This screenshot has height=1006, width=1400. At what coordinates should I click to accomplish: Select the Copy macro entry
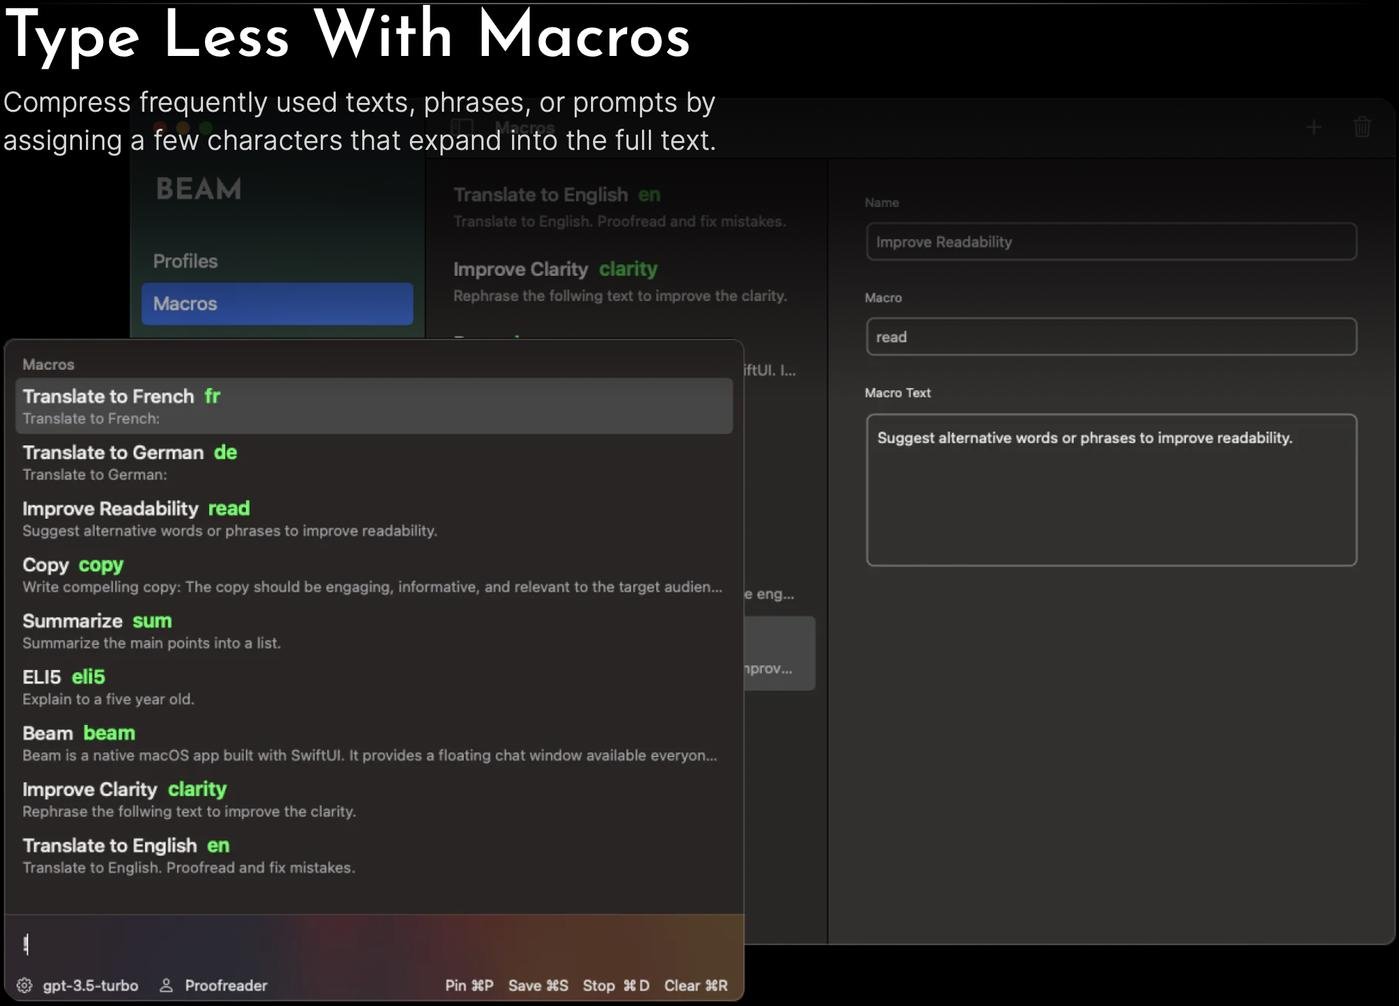373,574
